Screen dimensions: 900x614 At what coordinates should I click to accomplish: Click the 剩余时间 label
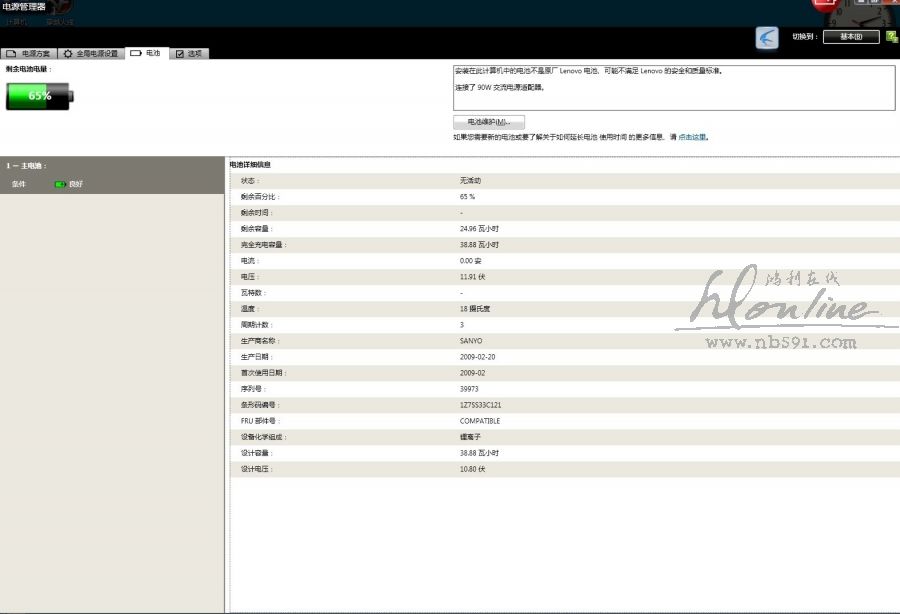[257, 213]
